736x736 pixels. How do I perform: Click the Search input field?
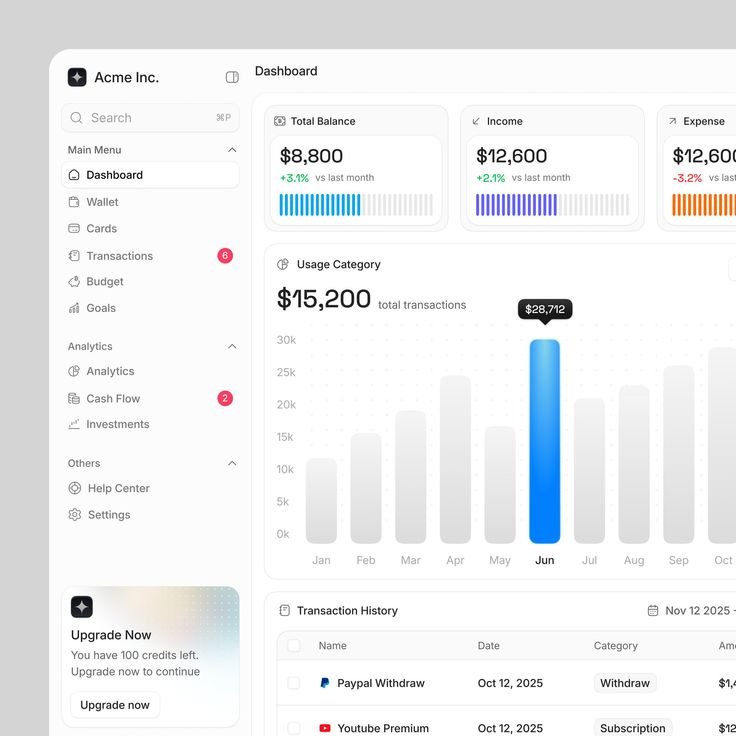(150, 117)
